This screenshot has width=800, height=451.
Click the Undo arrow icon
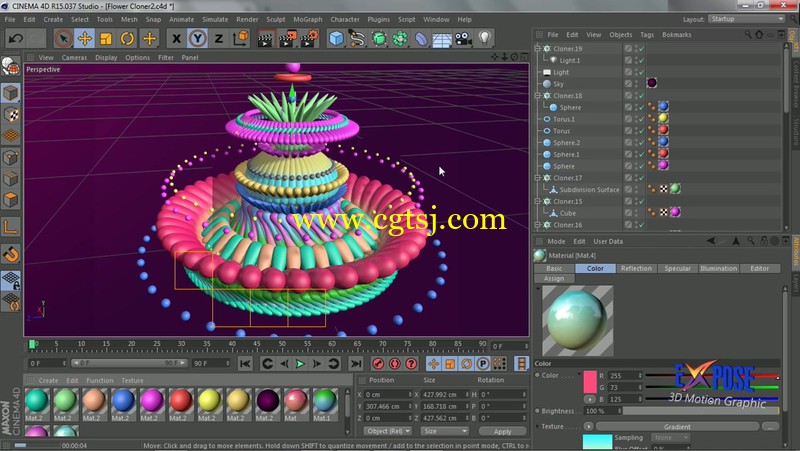[x=15, y=38]
